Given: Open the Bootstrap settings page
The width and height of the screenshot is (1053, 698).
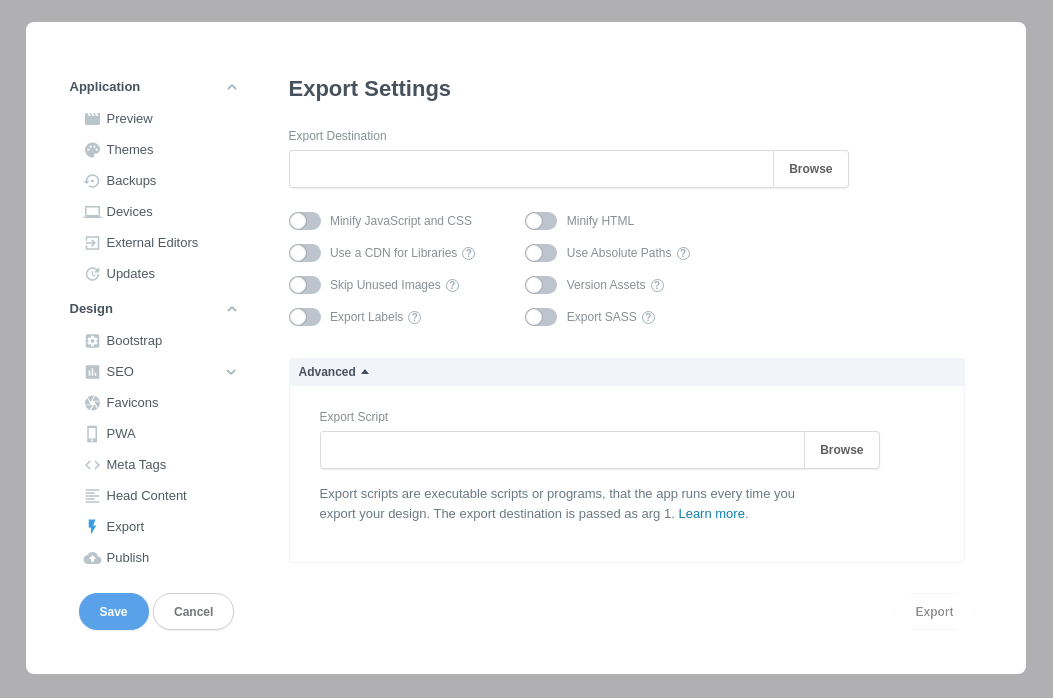Looking at the screenshot, I should click(x=134, y=340).
